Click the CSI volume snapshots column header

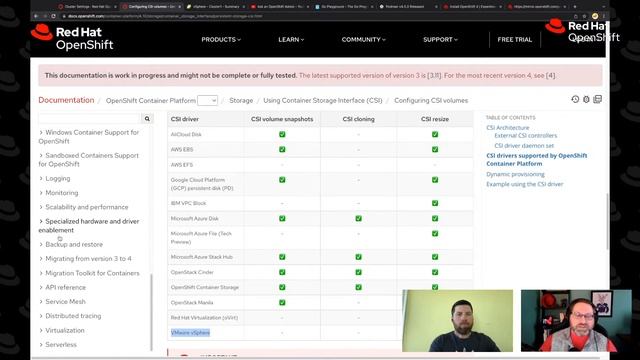click(x=282, y=119)
